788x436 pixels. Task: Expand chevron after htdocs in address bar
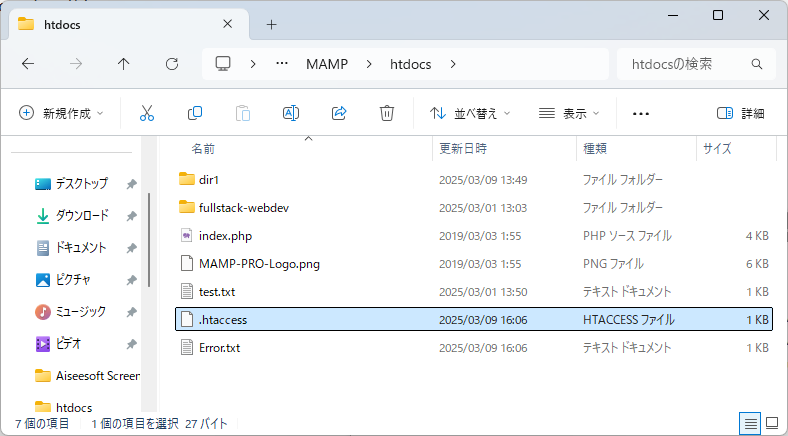[453, 64]
